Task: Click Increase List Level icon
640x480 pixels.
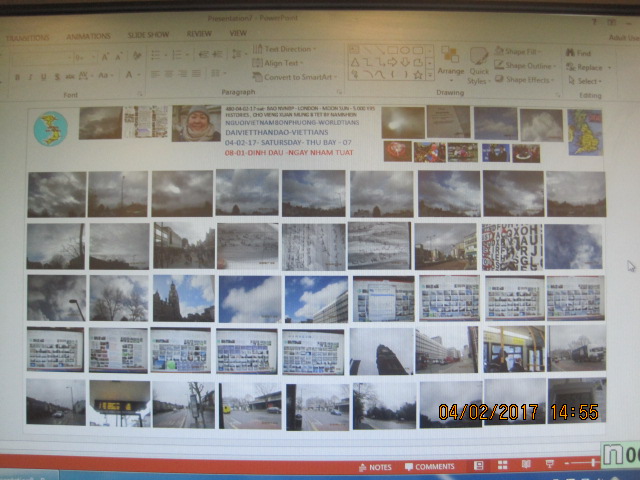Action: [217, 54]
